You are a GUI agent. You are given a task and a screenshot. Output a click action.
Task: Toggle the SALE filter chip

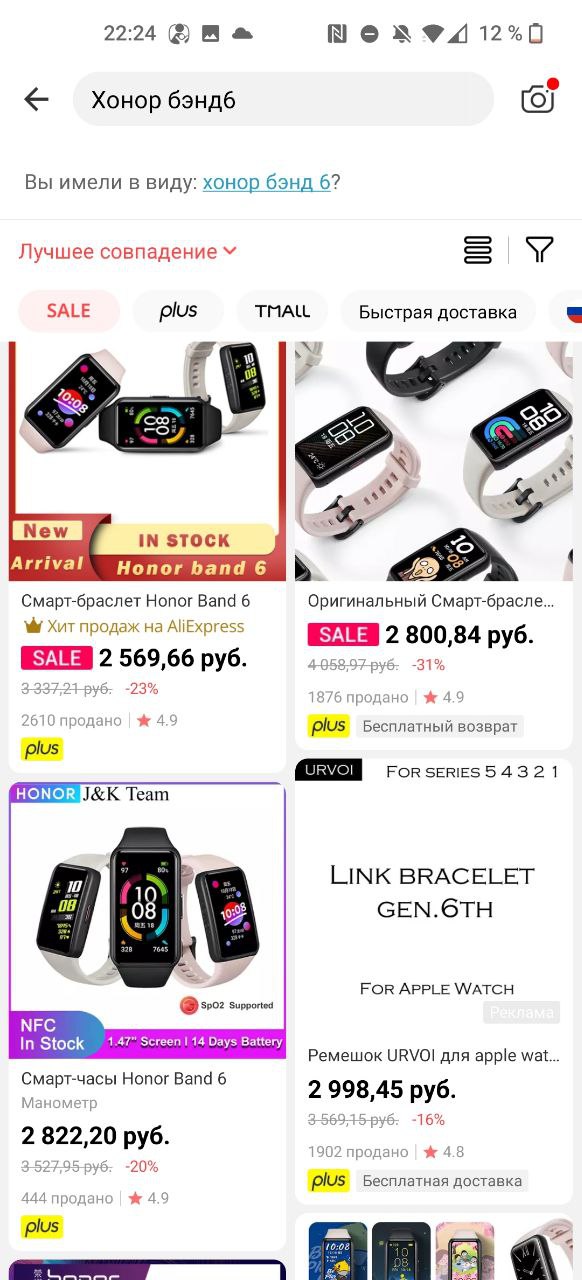coord(69,311)
